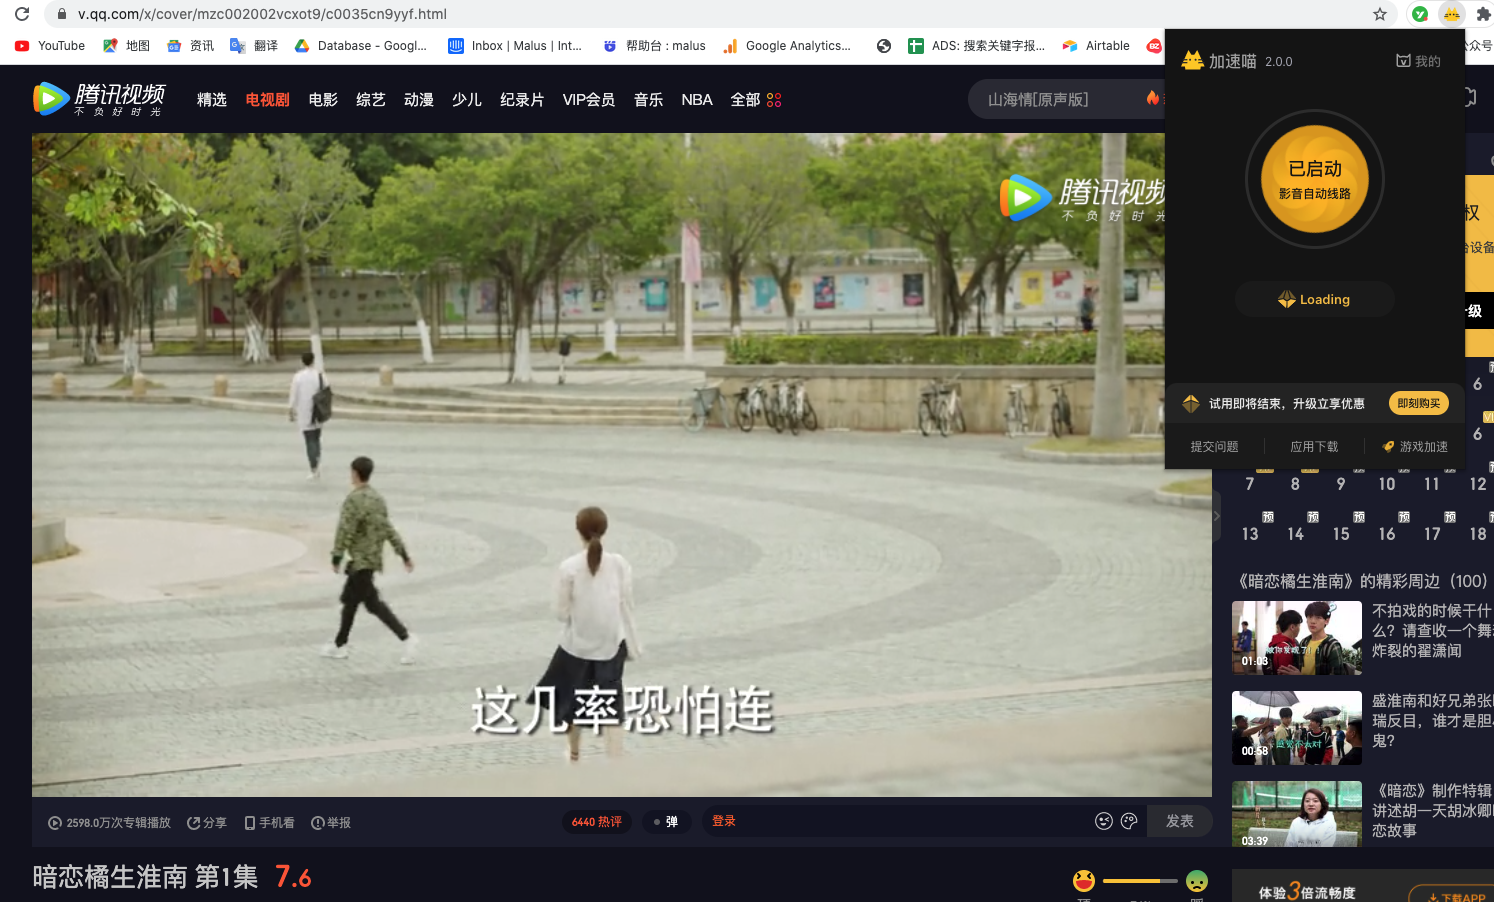Reload the page with the refresh icon
The image size is (1494, 902).
tap(22, 14)
